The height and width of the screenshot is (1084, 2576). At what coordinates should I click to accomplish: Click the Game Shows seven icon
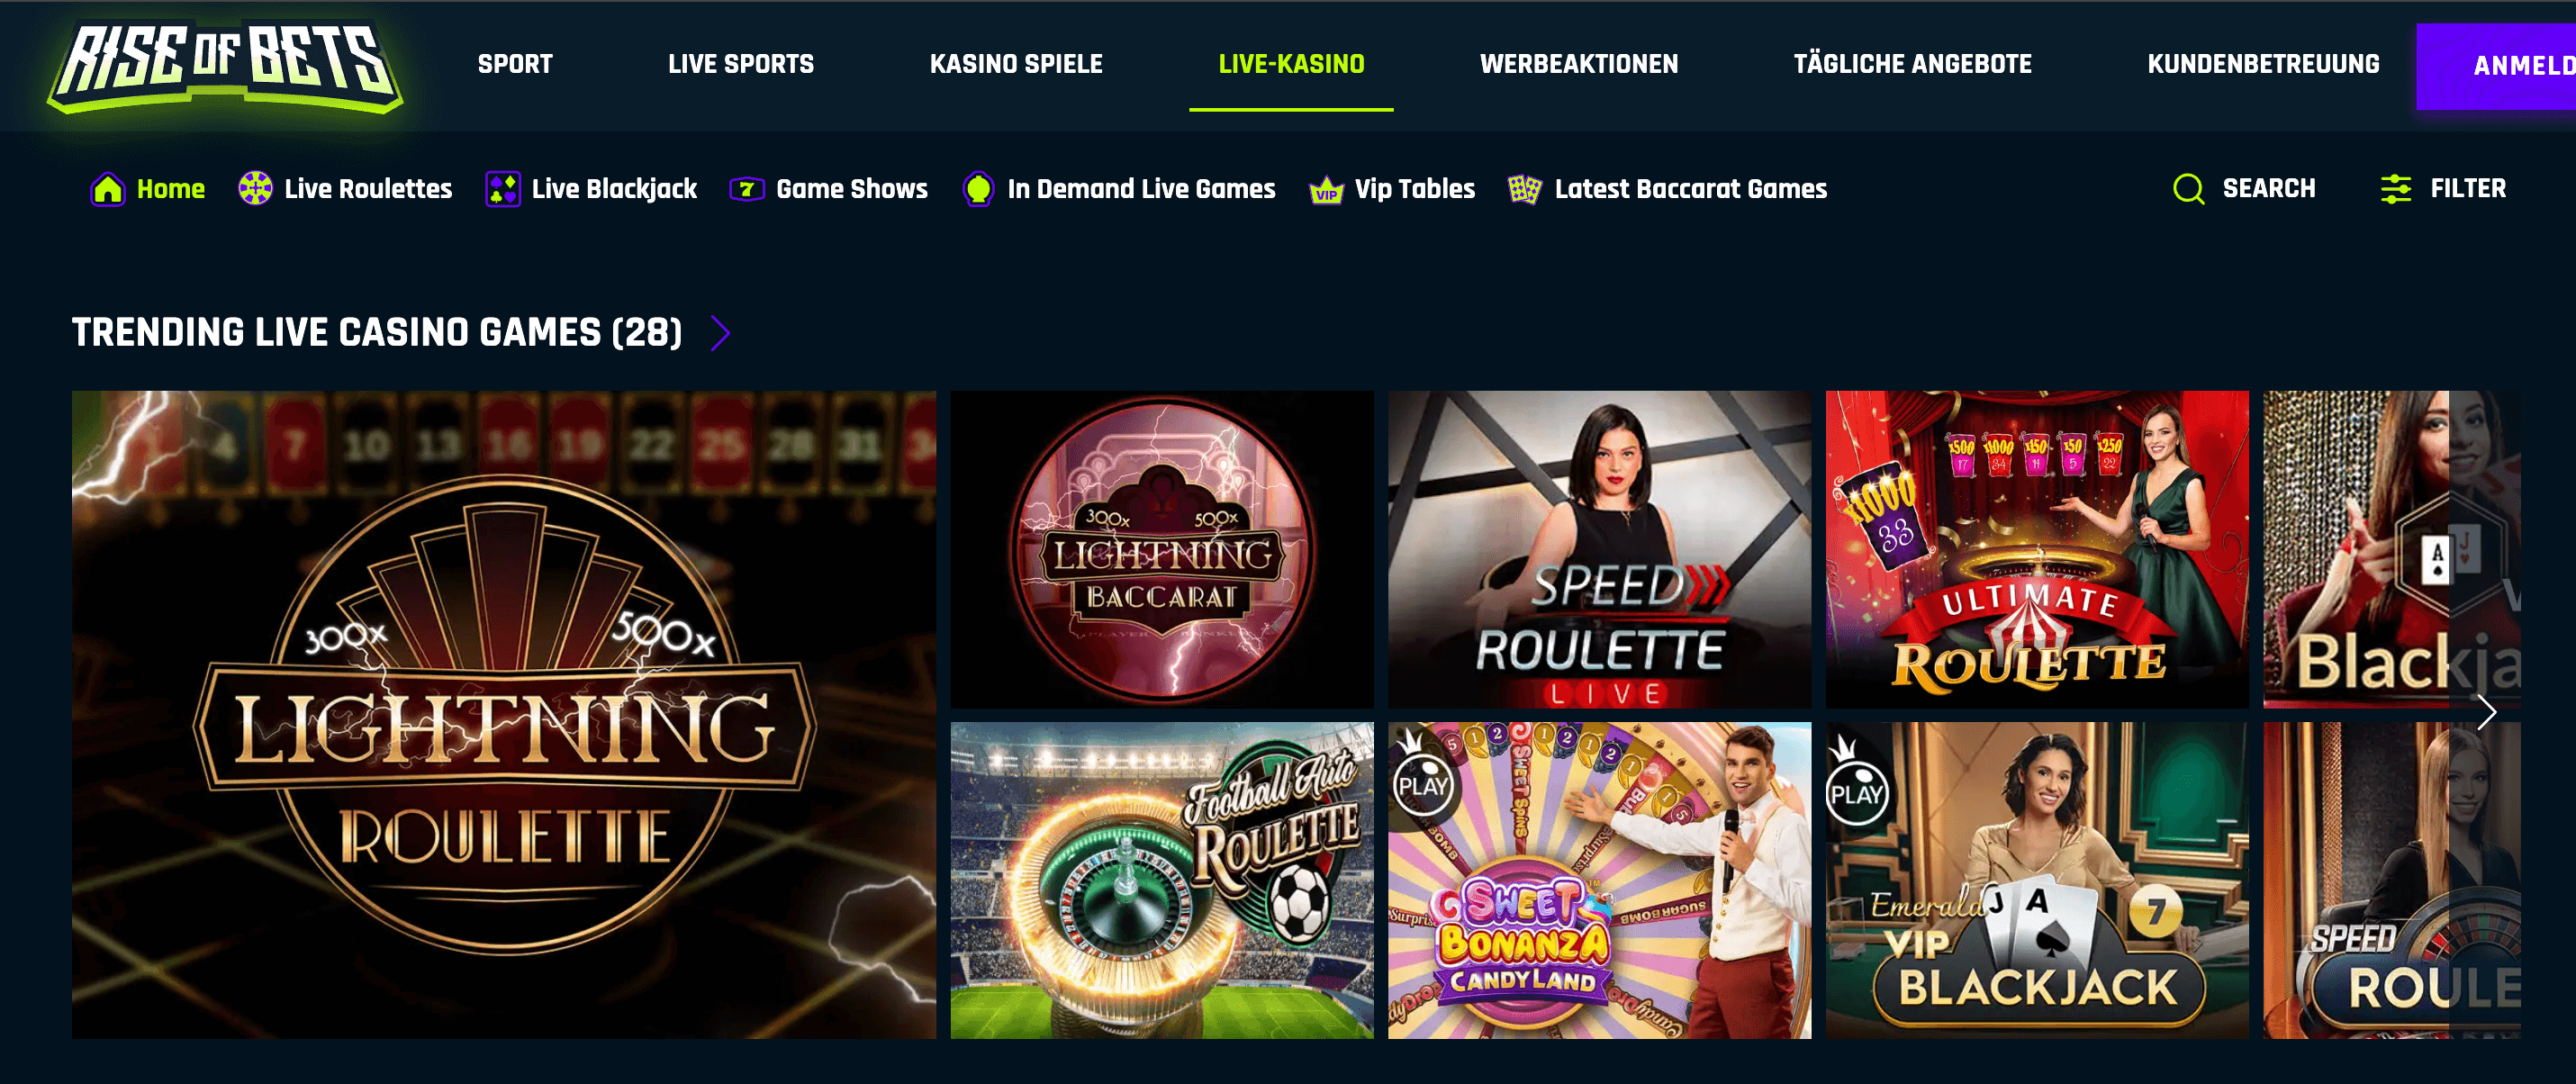coord(747,189)
